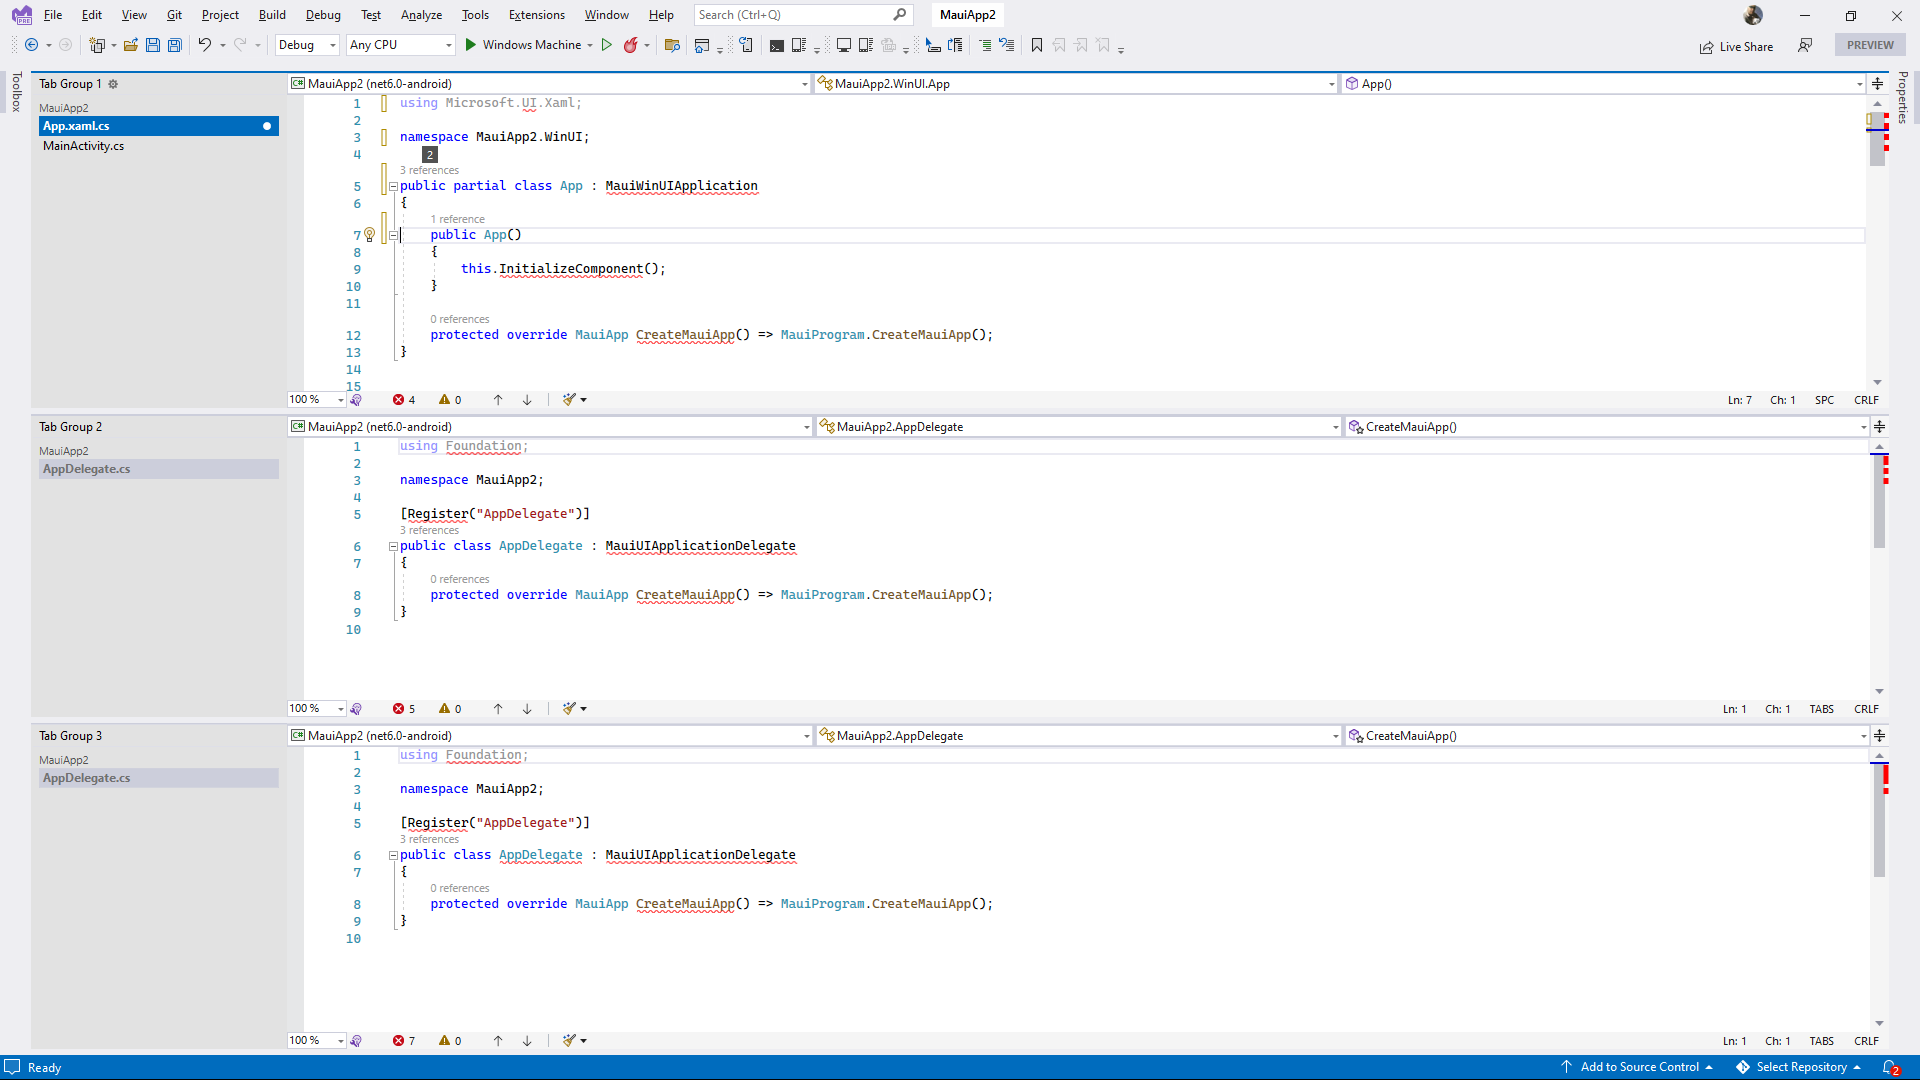Toggle a bookmark on the current line
The height and width of the screenshot is (1080, 1920).
coord(1037,45)
